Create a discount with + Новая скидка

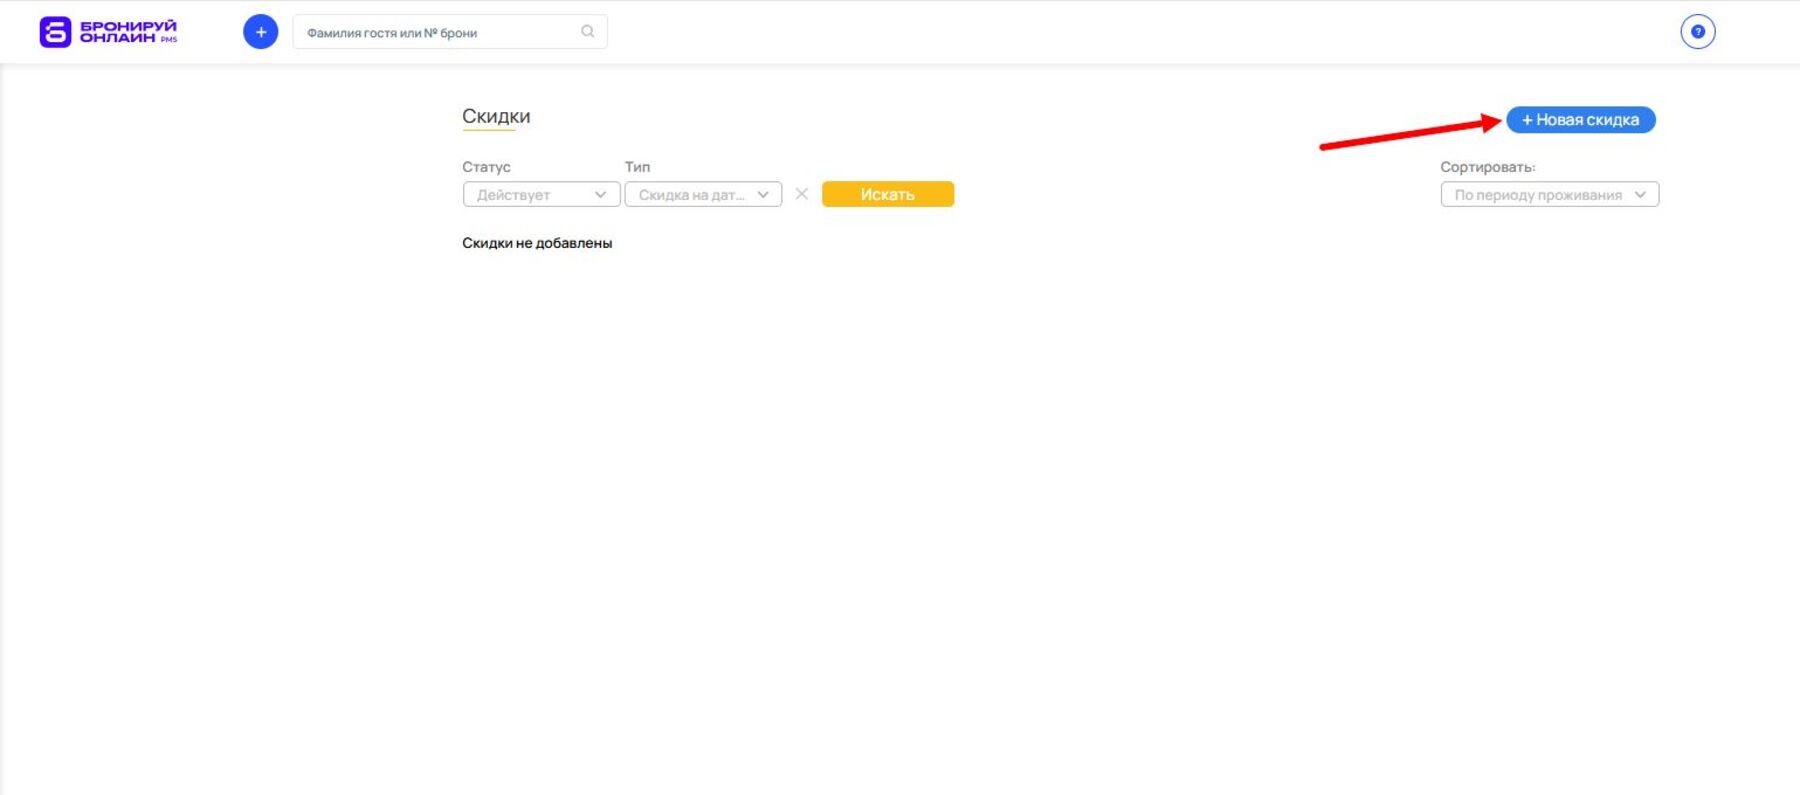1580,120
